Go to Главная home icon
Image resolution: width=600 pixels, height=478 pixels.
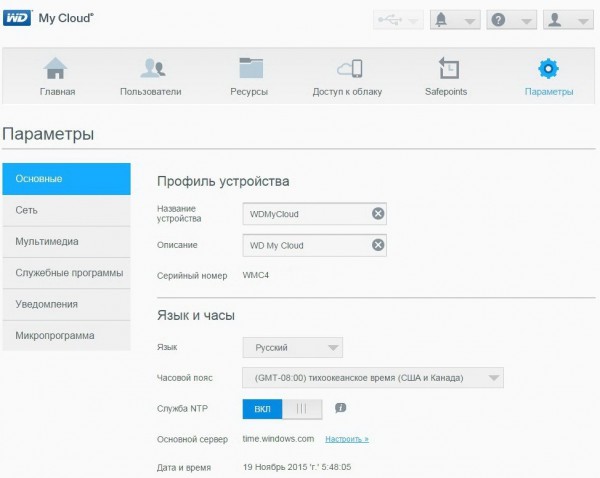pyautogui.click(x=55, y=68)
